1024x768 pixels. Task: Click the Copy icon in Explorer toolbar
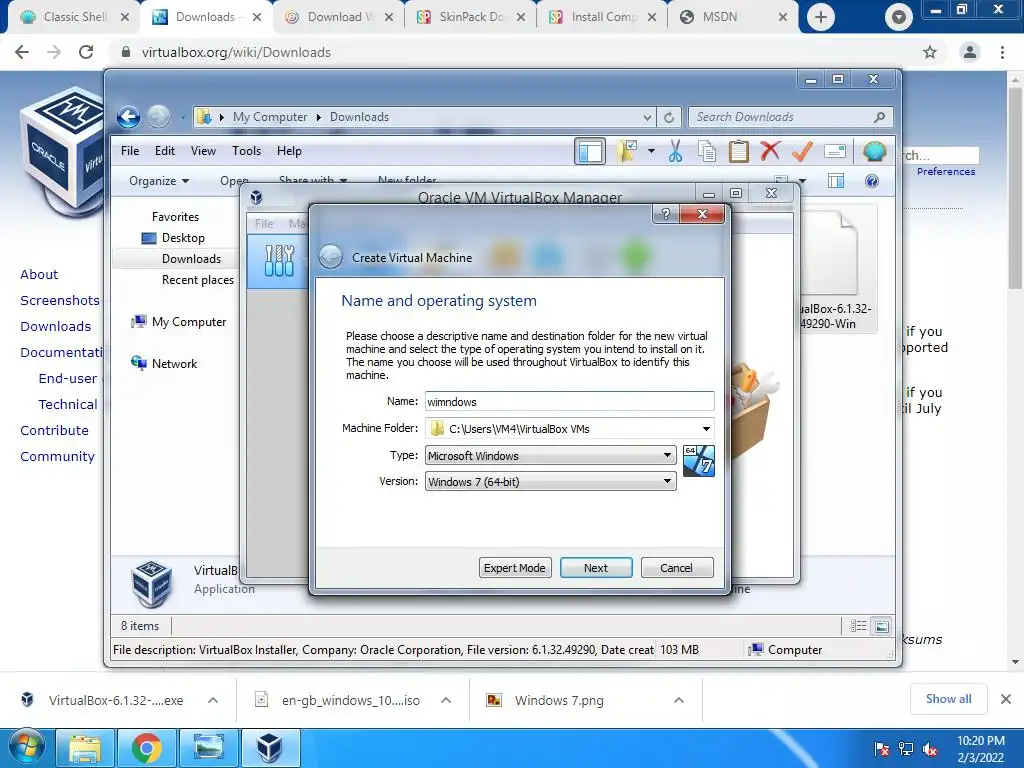(x=707, y=152)
